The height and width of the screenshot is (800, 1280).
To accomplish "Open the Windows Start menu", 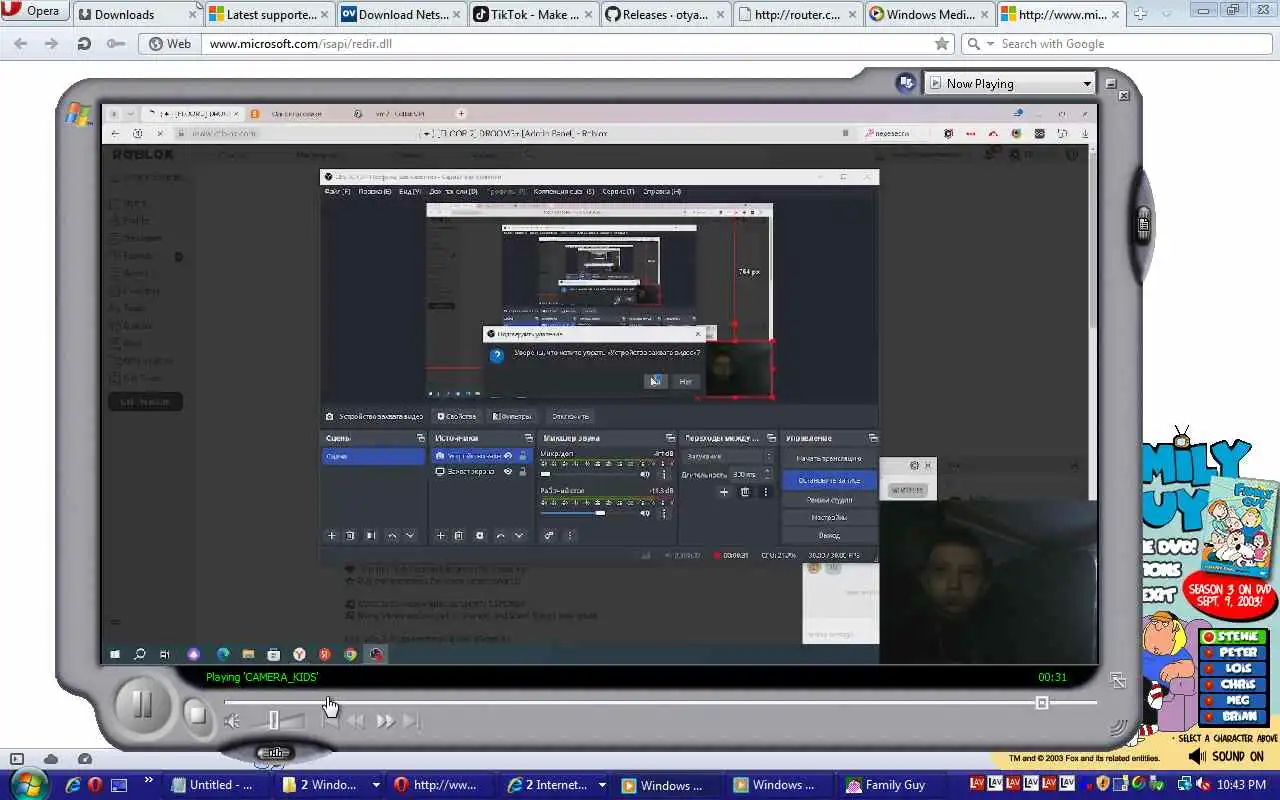I will 28,783.
